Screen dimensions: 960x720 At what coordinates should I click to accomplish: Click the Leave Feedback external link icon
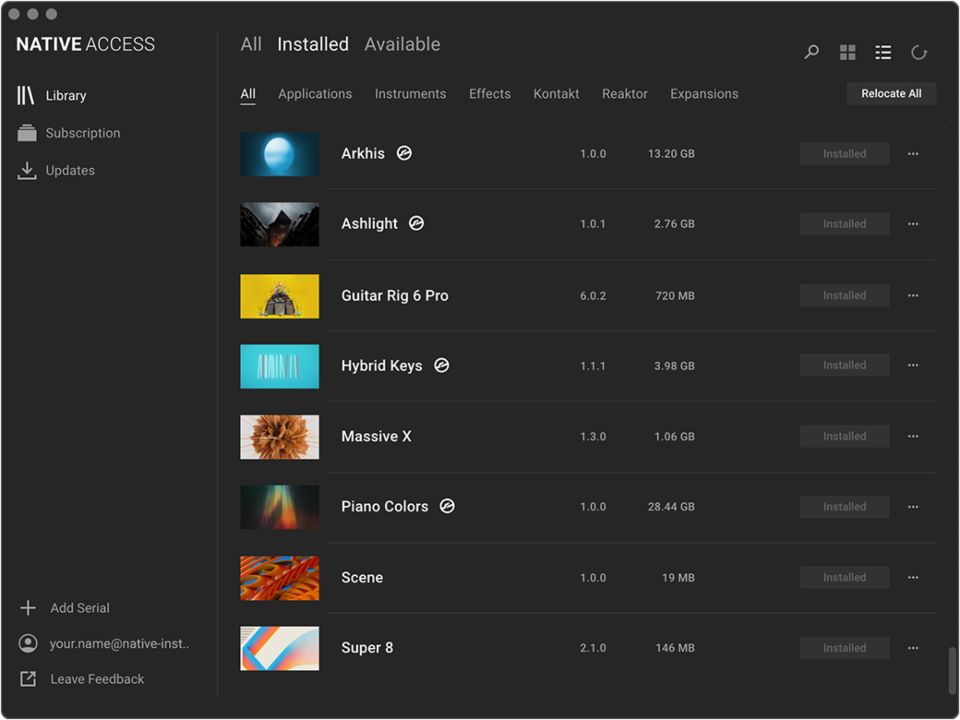(28, 679)
